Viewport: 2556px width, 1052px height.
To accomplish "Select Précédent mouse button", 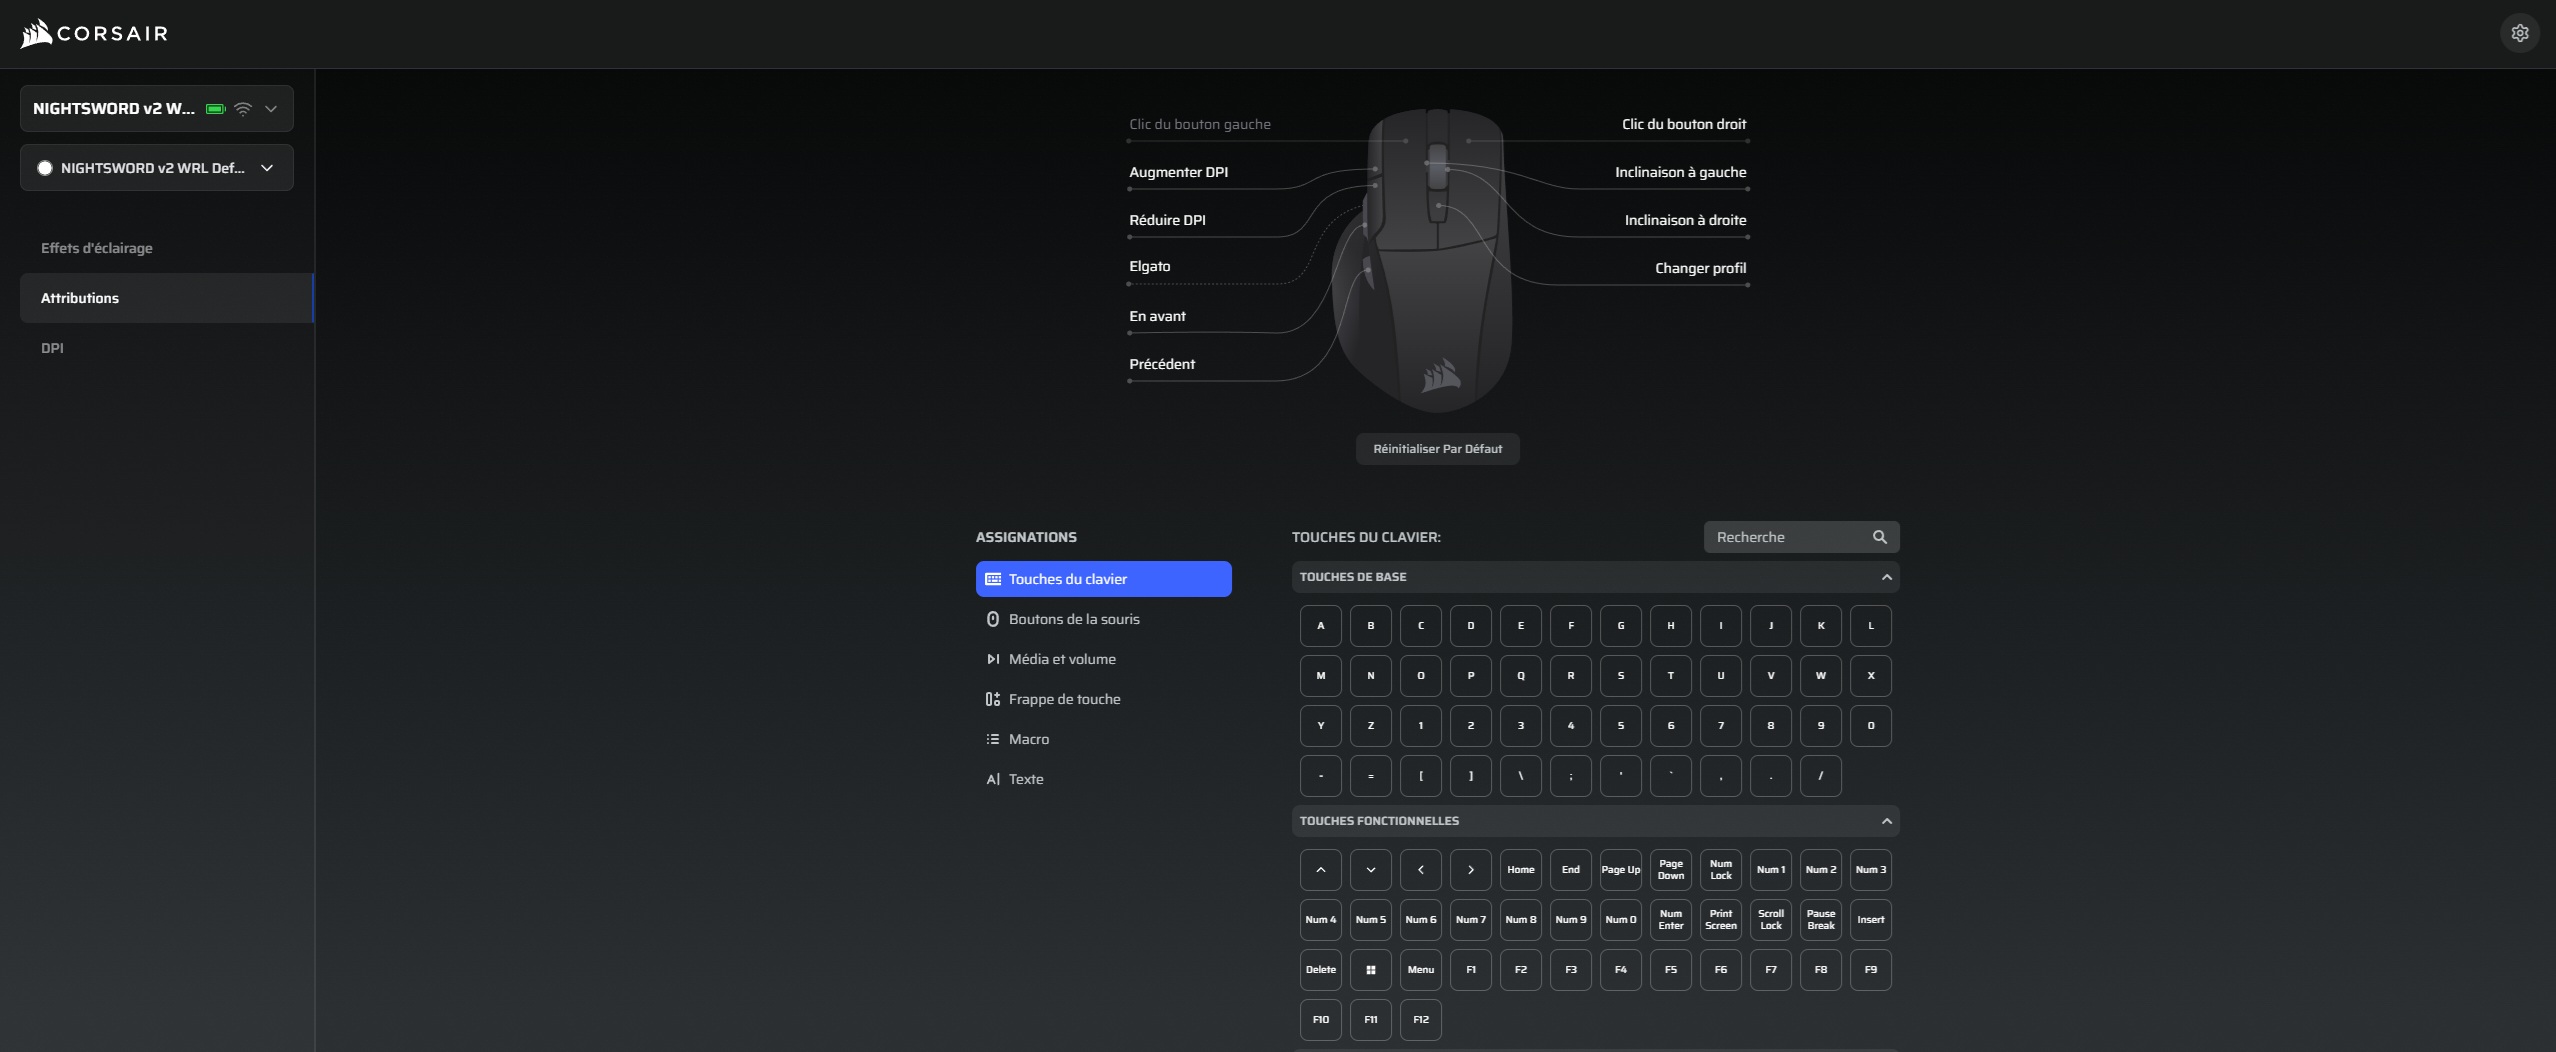I will pyautogui.click(x=1162, y=364).
